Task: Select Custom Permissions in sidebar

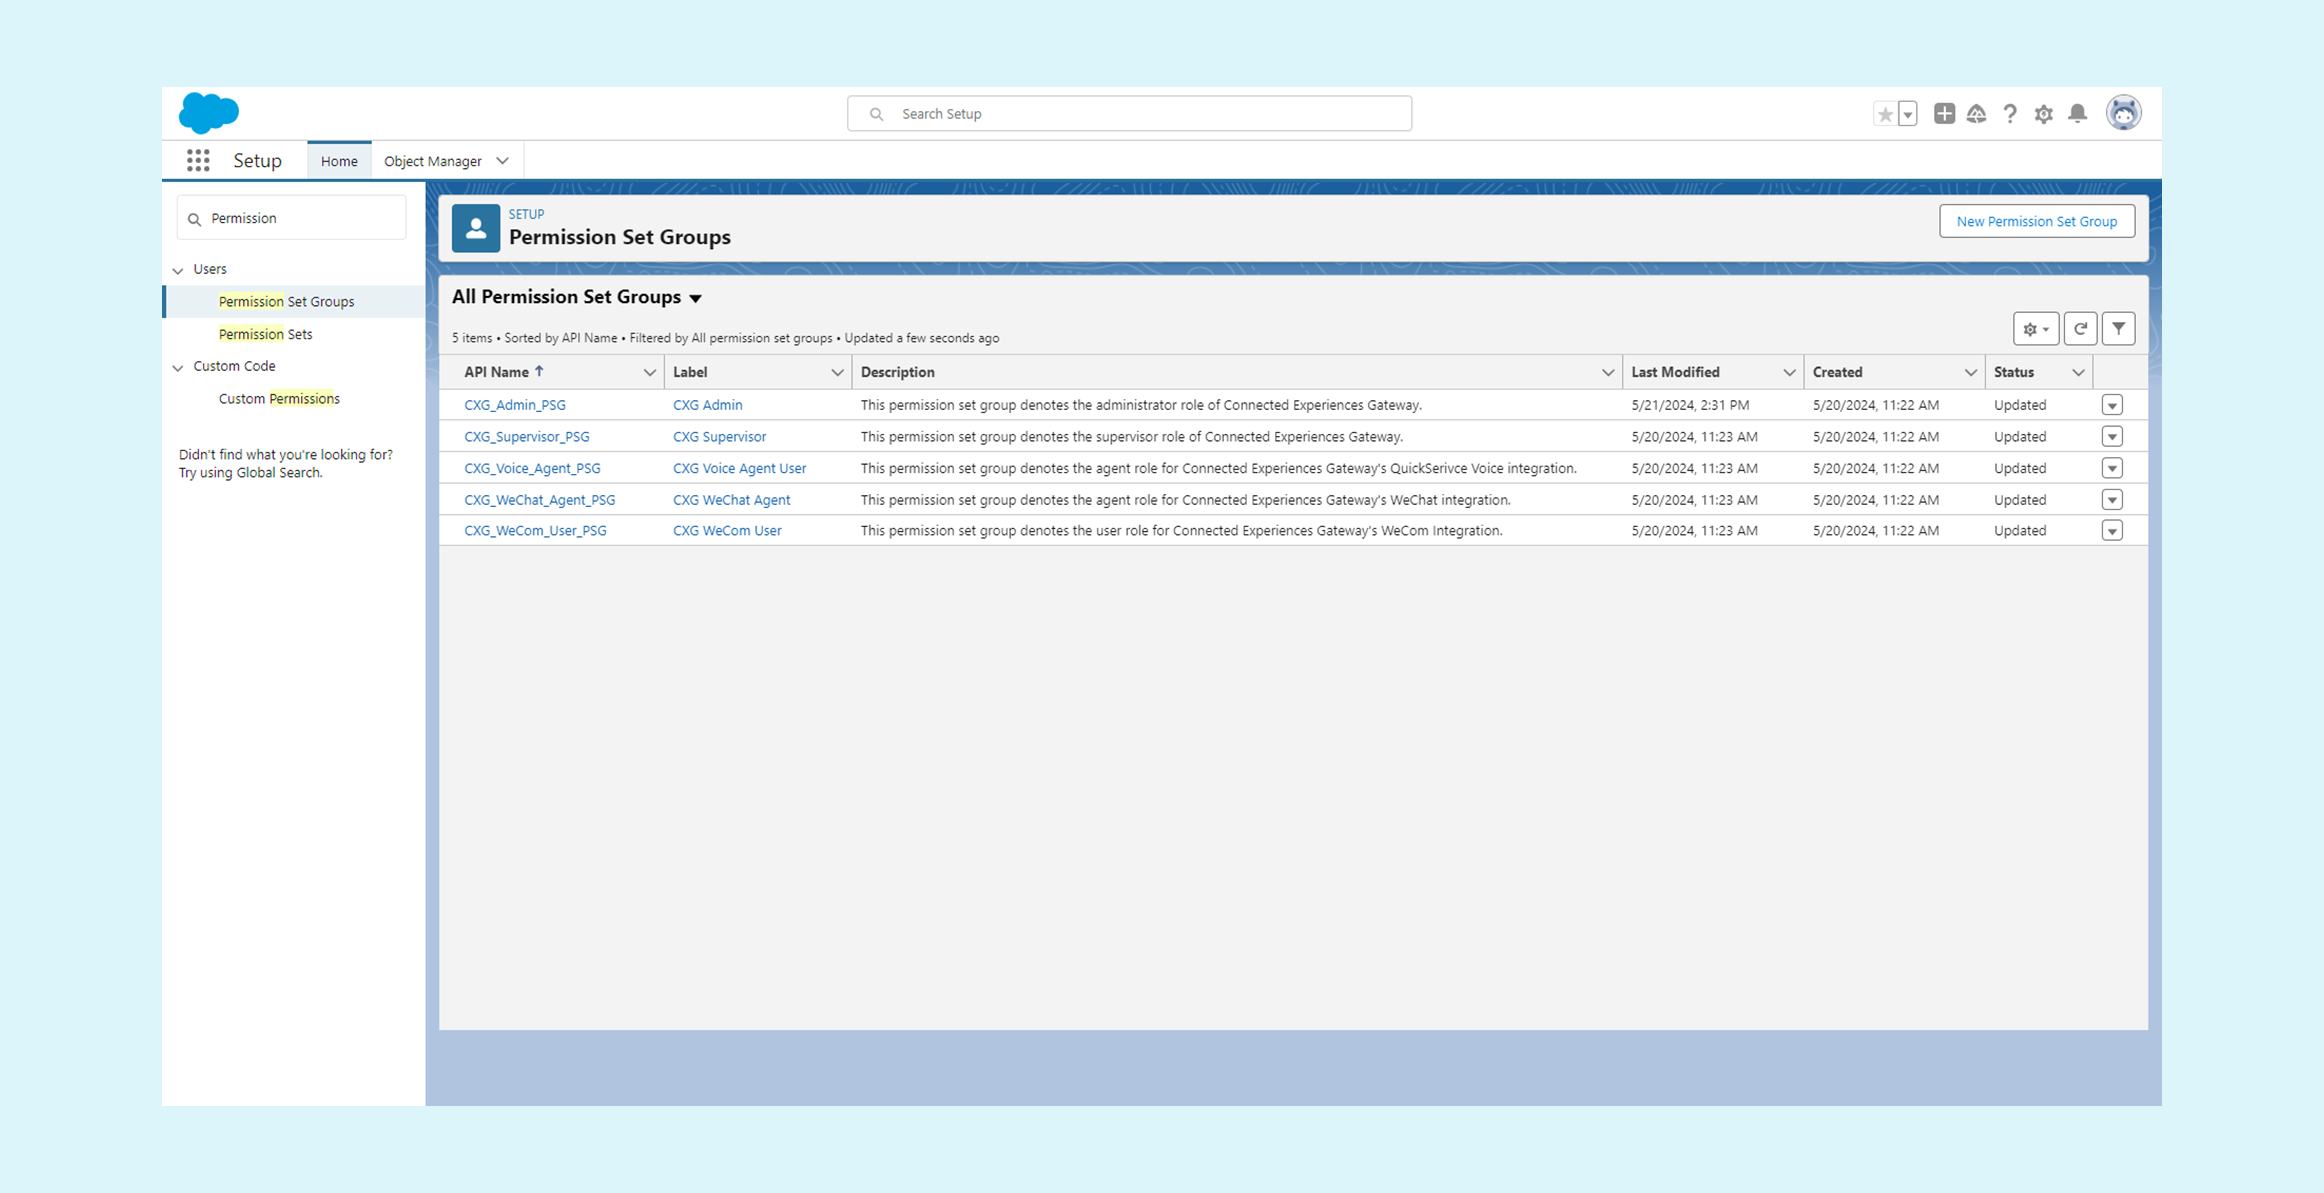Action: click(x=279, y=398)
